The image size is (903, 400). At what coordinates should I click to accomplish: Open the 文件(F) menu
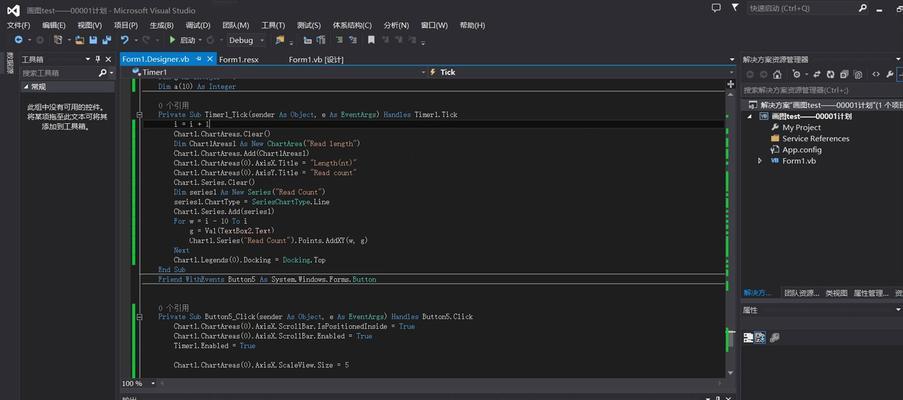click(x=18, y=25)
